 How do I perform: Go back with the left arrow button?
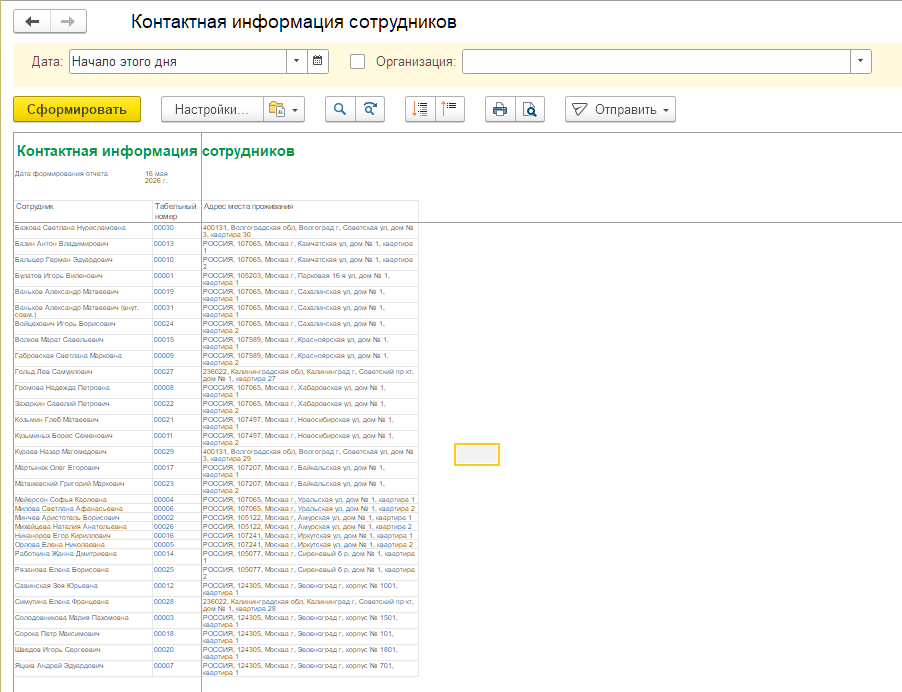coord(32,22)
